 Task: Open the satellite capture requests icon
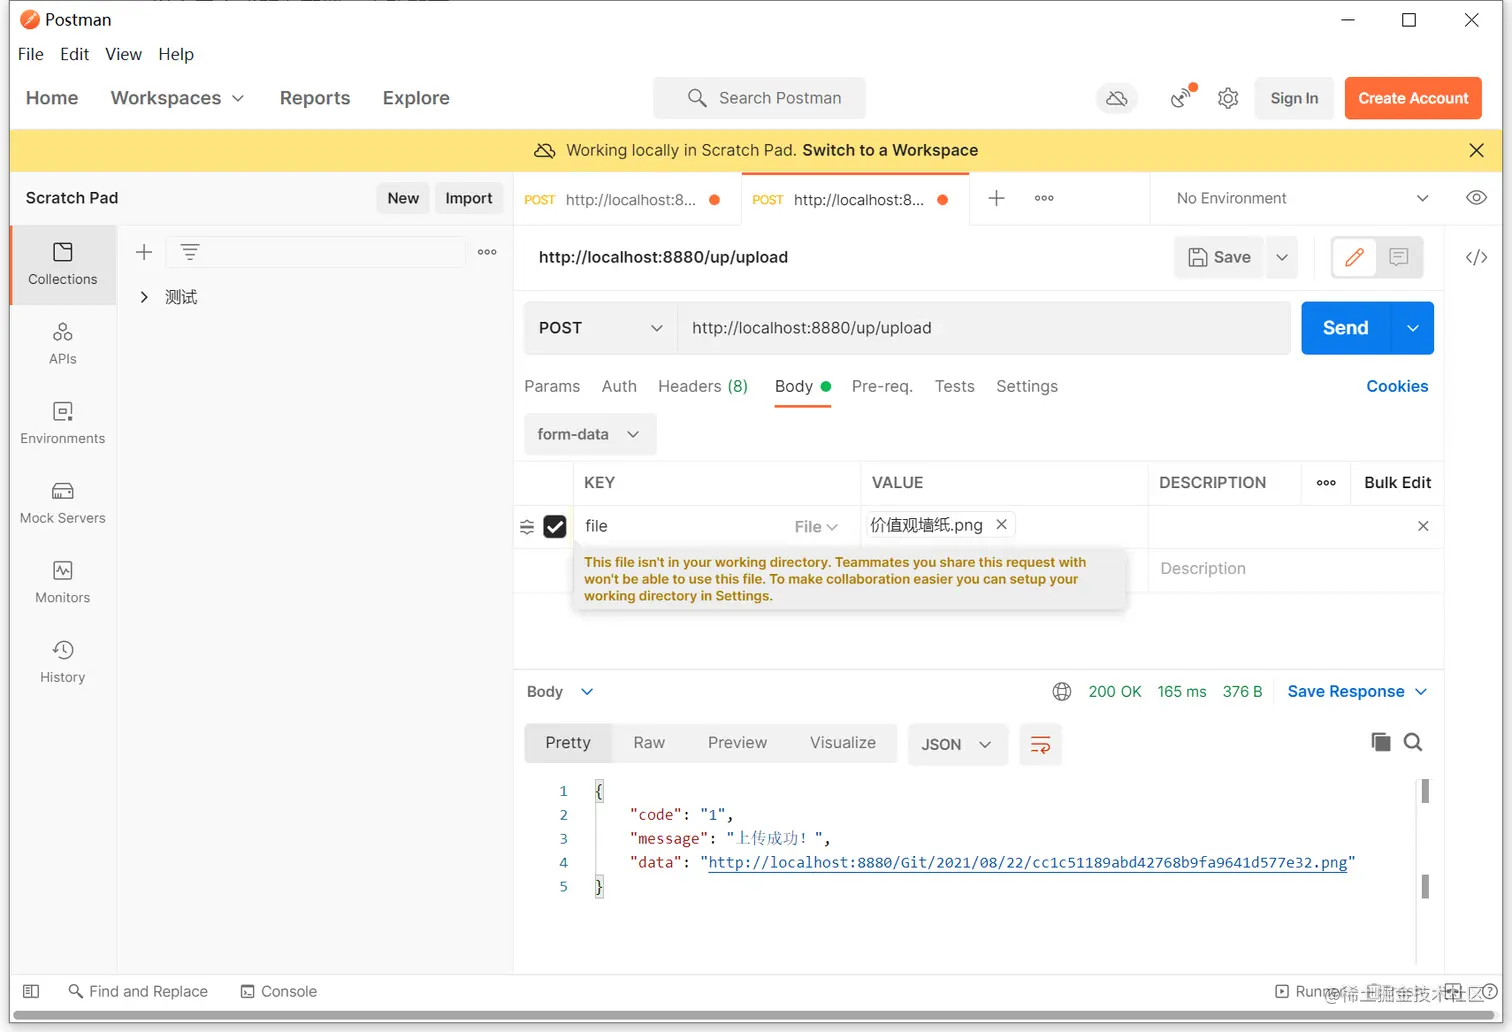[x=1183, y=97]
